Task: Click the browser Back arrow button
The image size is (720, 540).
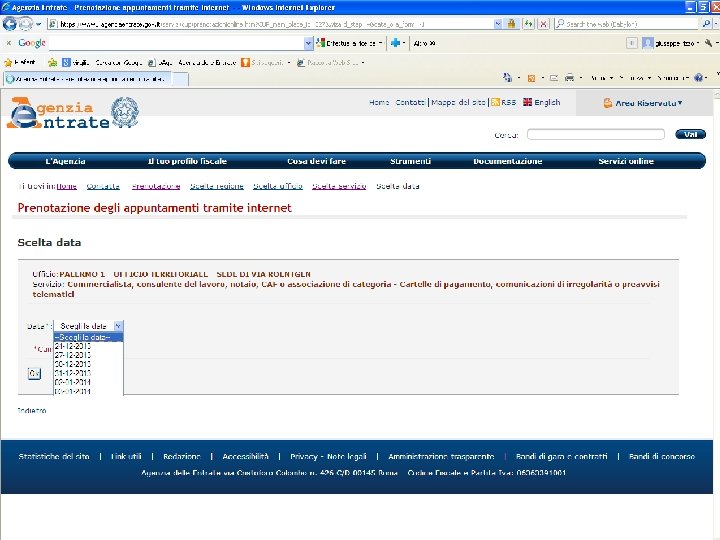Action: pyautogui.click(x=10, y=23)
